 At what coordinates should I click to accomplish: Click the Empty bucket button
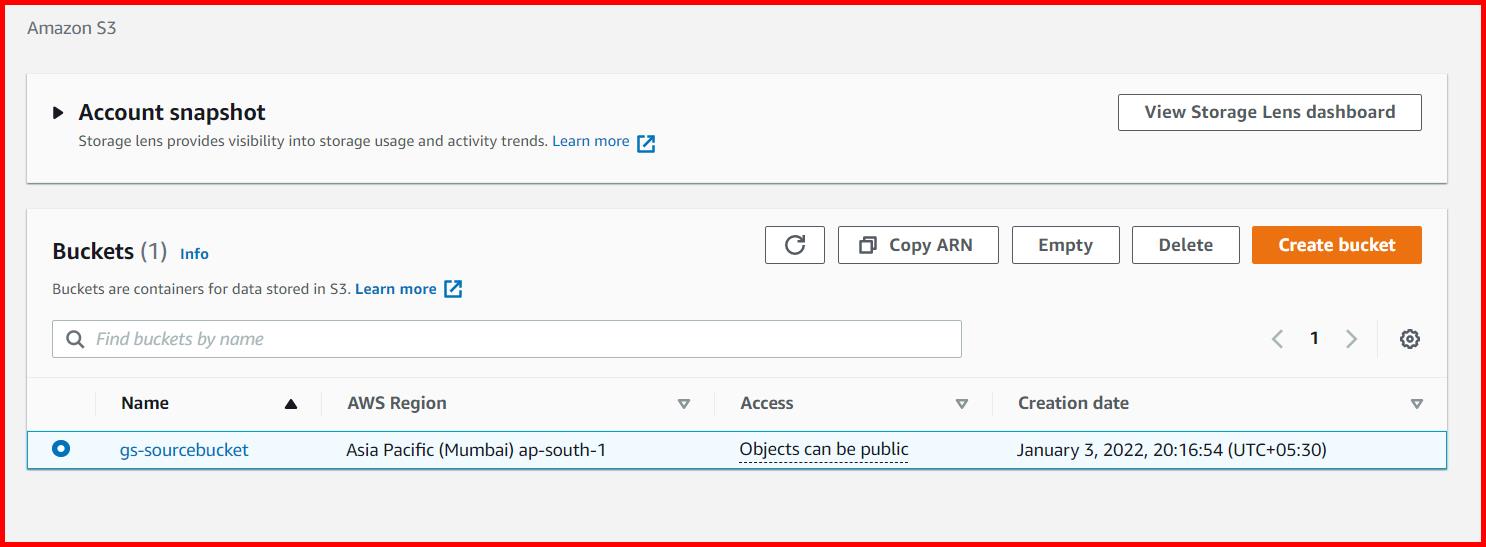point(1065,245)
